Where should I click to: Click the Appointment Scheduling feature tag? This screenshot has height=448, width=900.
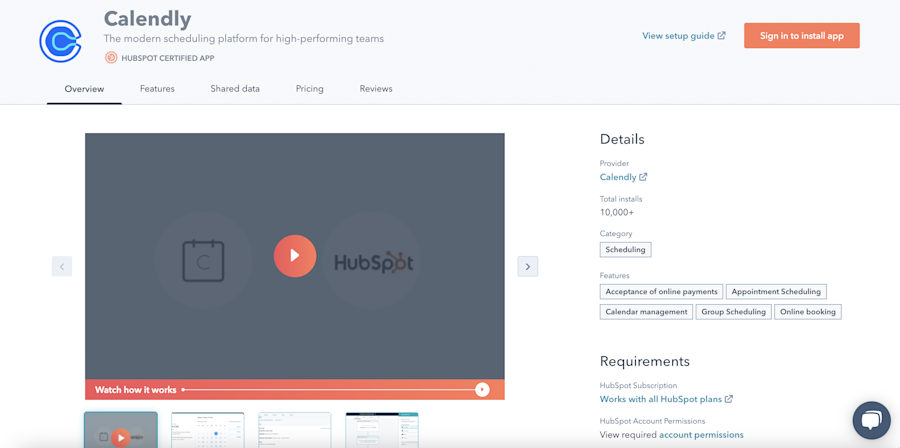777,291
